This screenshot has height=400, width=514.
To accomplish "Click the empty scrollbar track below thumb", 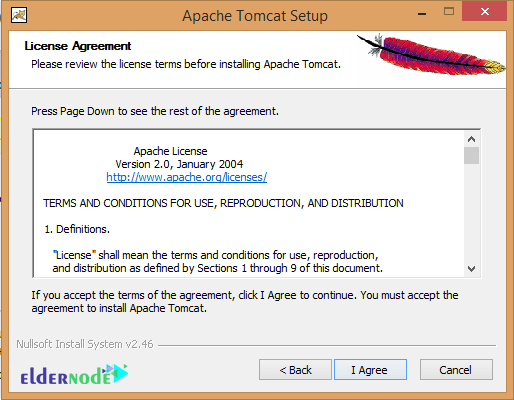I will 471,213.
